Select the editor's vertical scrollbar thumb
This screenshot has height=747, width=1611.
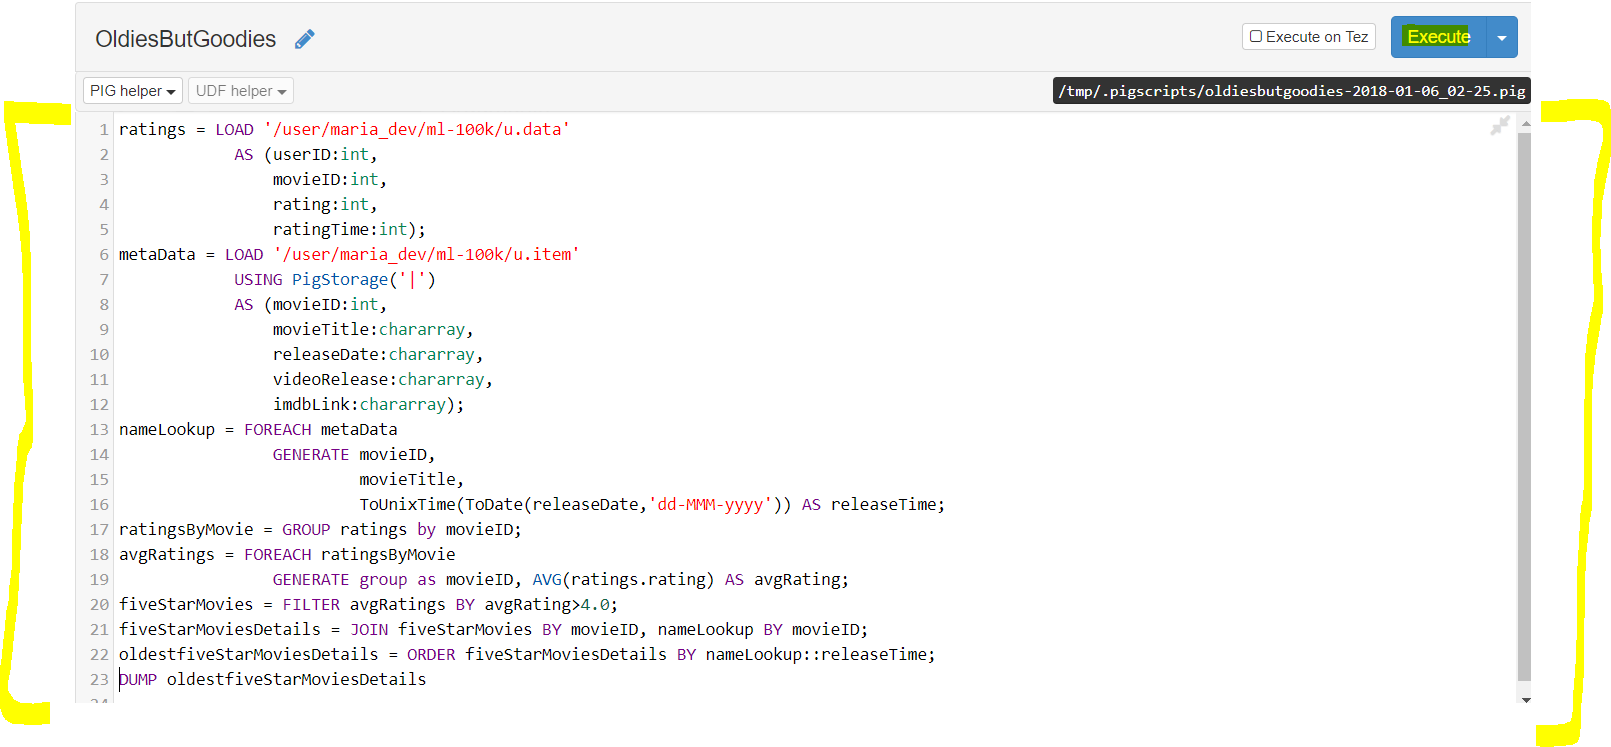pyautogui.click(x=1525, y=406)
